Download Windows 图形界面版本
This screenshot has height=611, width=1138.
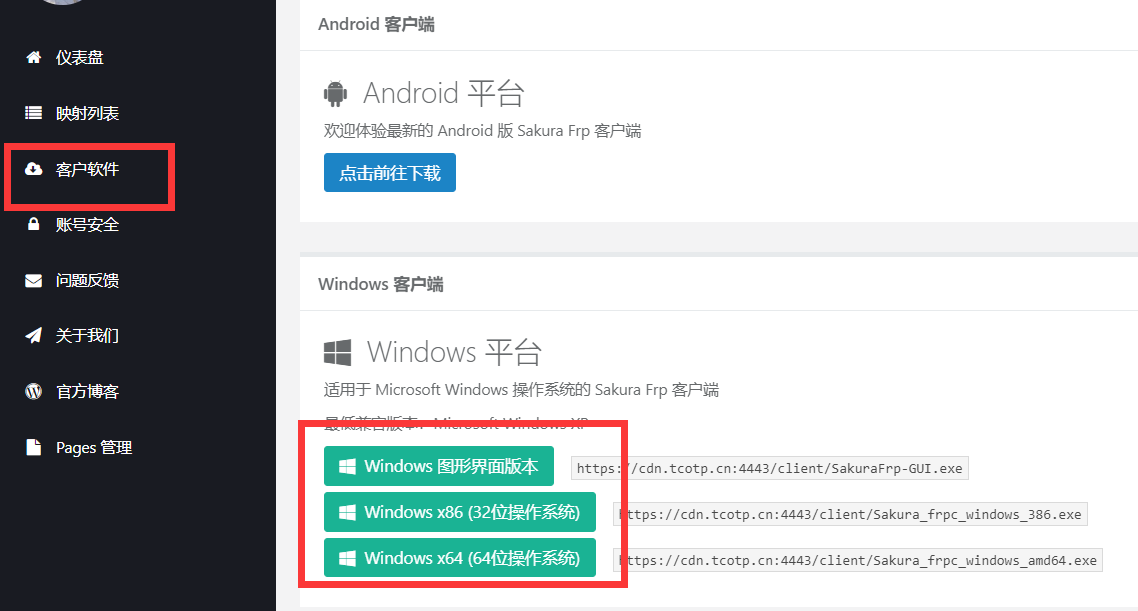438,466
